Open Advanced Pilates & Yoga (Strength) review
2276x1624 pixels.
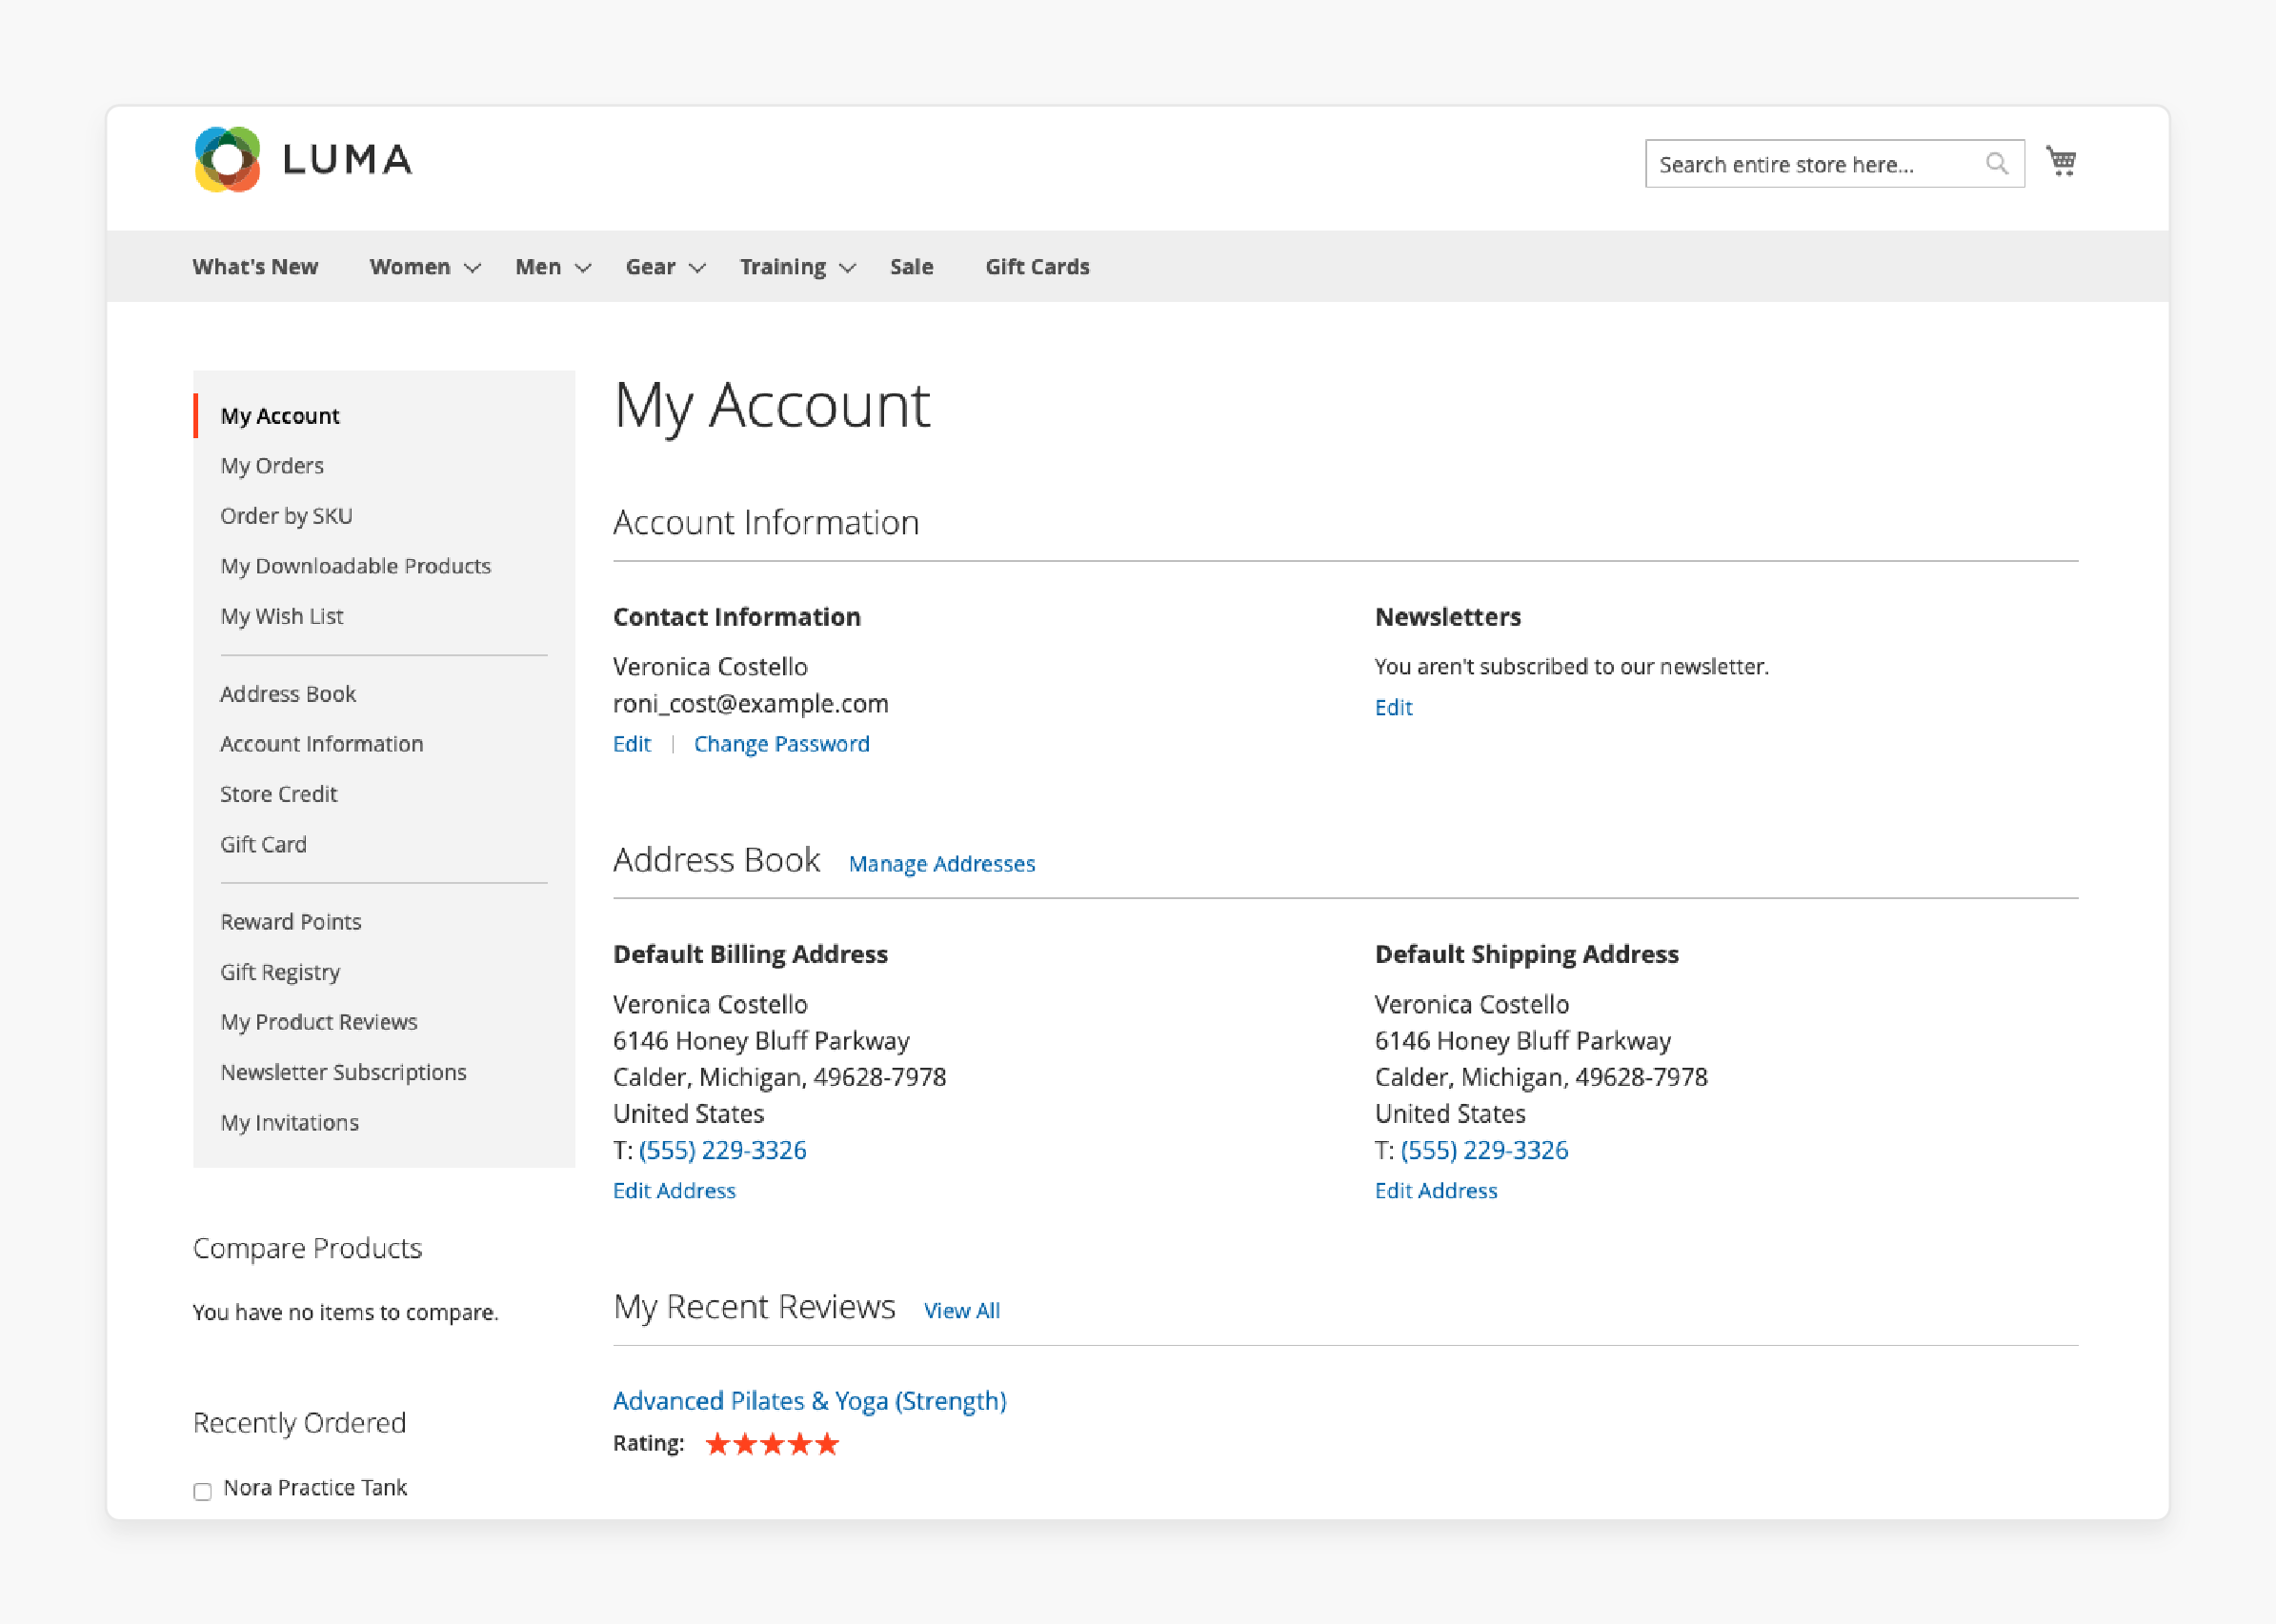pyautogui.click(x=810, y=1401)
